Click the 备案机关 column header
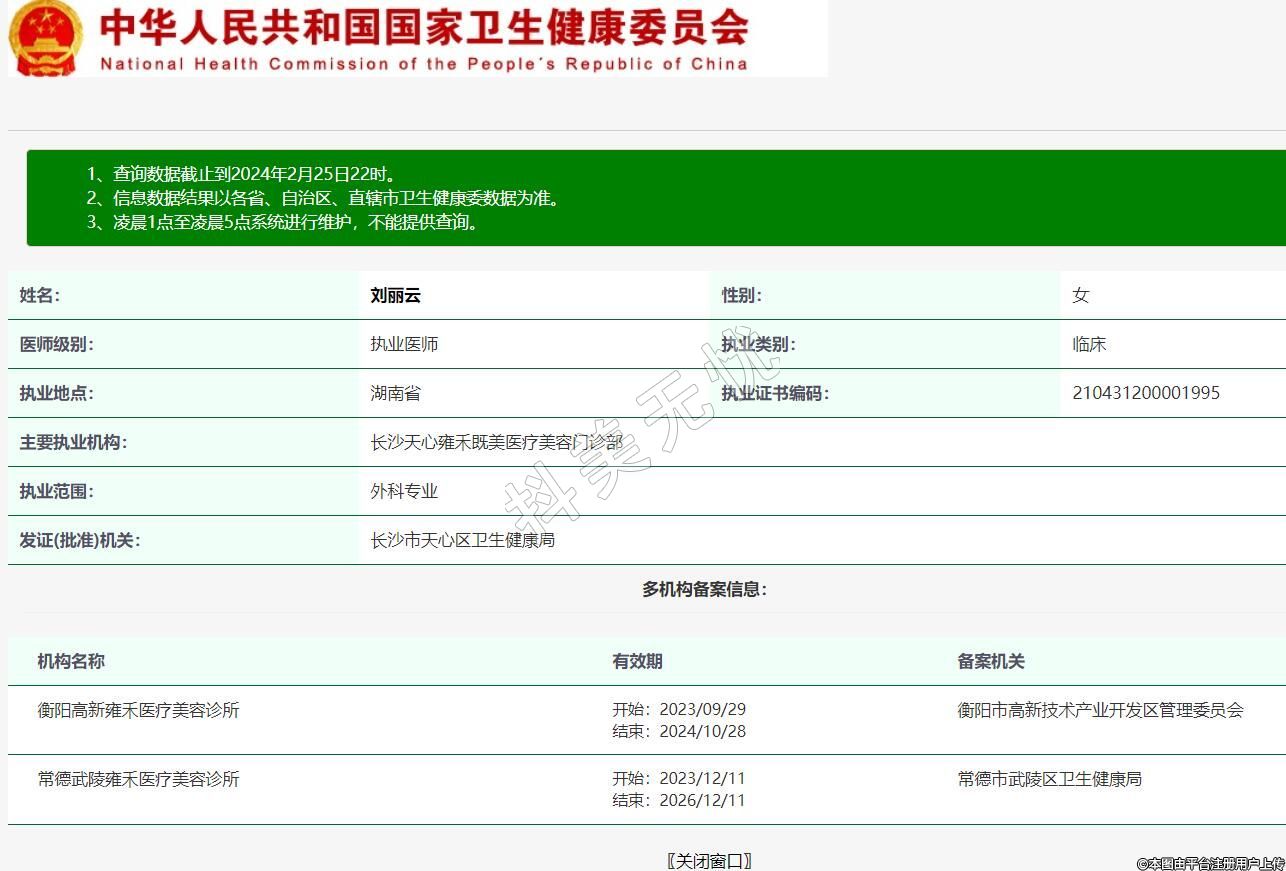 click(990, 661)
